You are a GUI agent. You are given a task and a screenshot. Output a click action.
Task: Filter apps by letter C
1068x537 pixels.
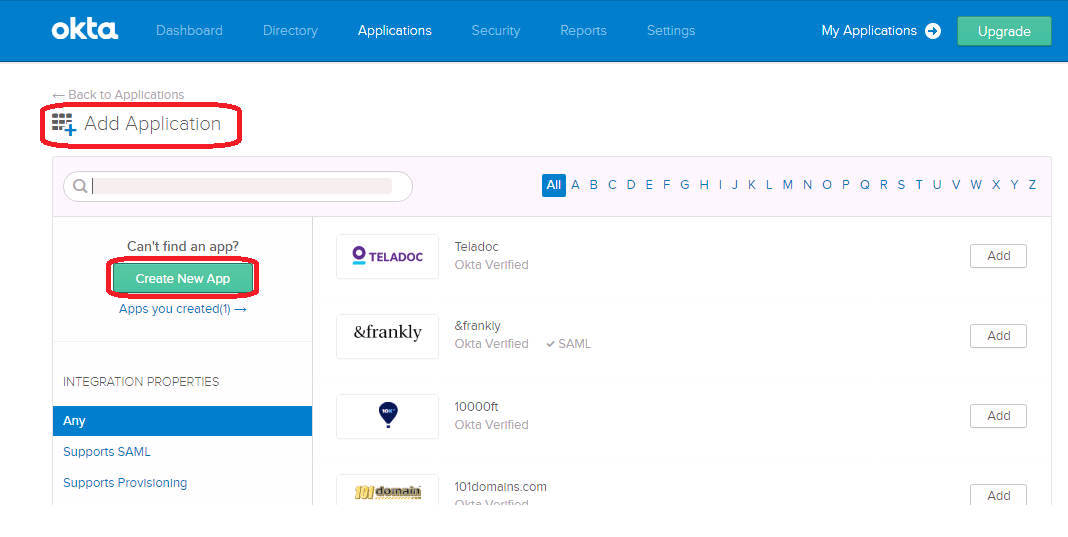[x=612, y=185]
